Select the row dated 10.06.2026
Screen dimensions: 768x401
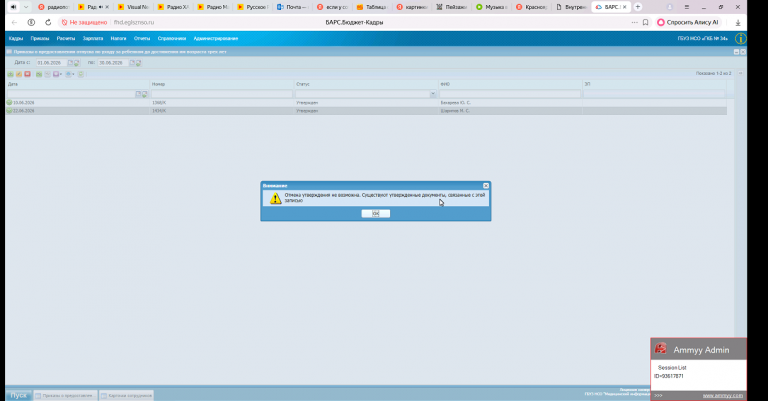click(x=366, y=103)
